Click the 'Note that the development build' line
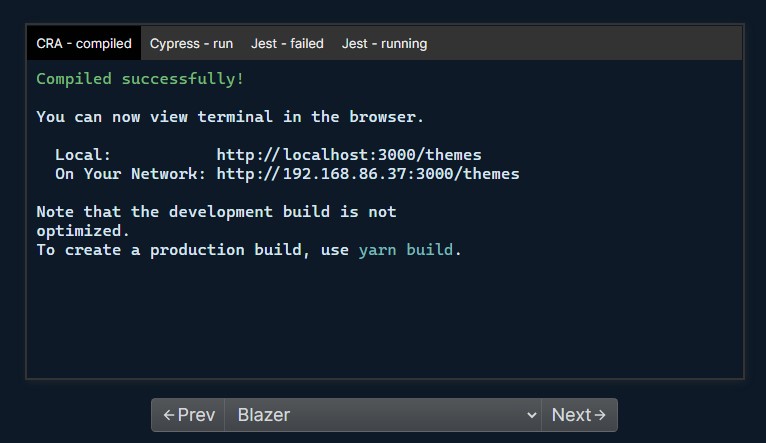Image resolution: width=766 pixels, height=443 pixels. click(x=216, y=212)
